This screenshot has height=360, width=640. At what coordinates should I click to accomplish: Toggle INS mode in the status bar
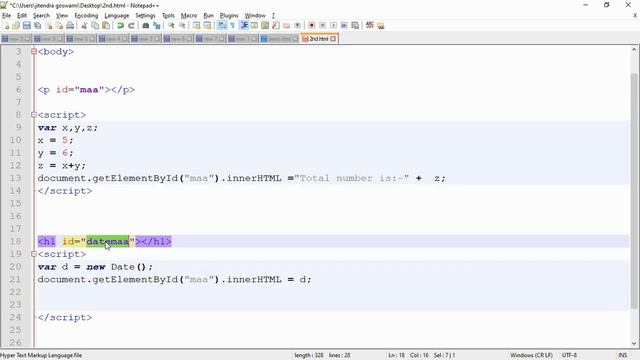click(622, 356)
